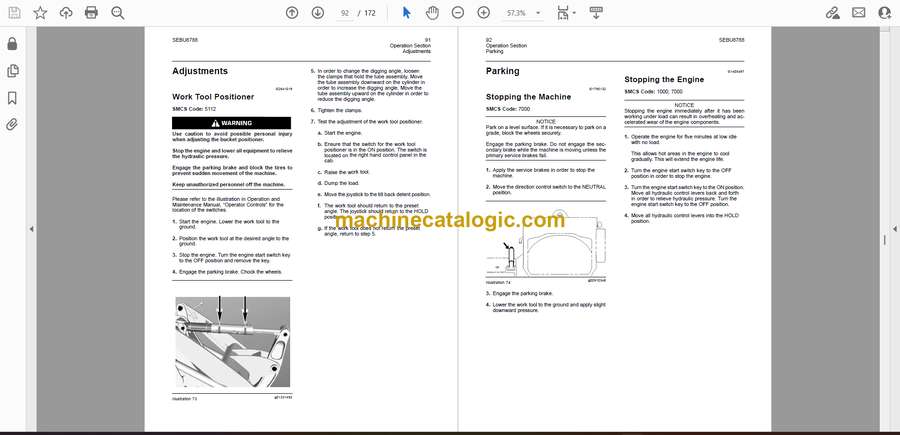This screenshot has width=900, height=435.
Task: Click the 'Dump the load.' step
Action: pyautogui.click(x=342, y=183)
